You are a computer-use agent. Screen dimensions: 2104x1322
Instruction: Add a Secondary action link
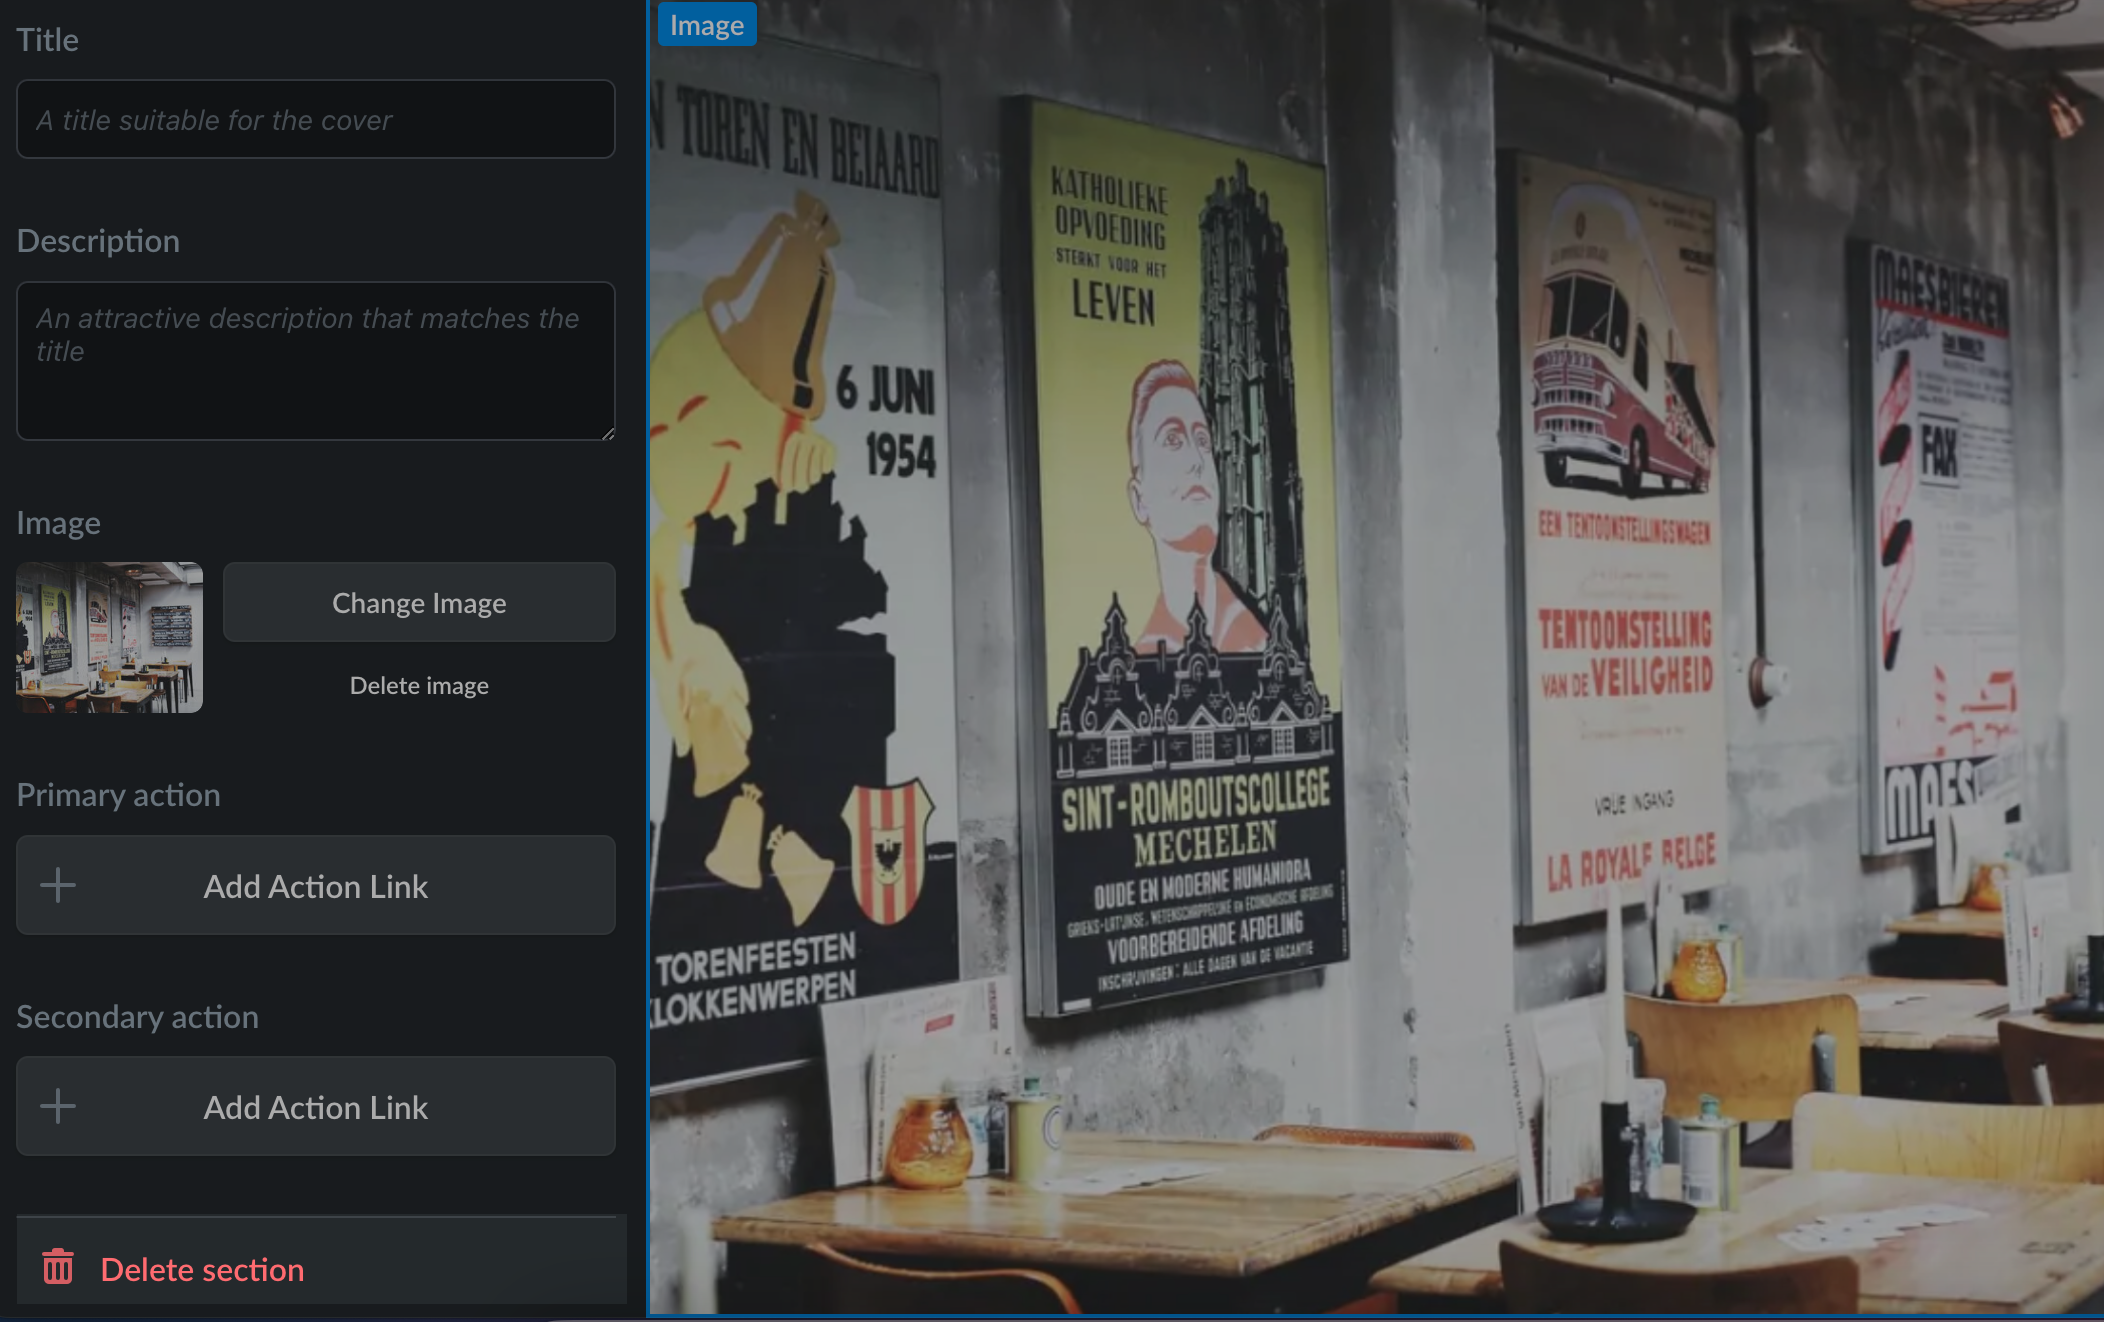point(316,1106)
